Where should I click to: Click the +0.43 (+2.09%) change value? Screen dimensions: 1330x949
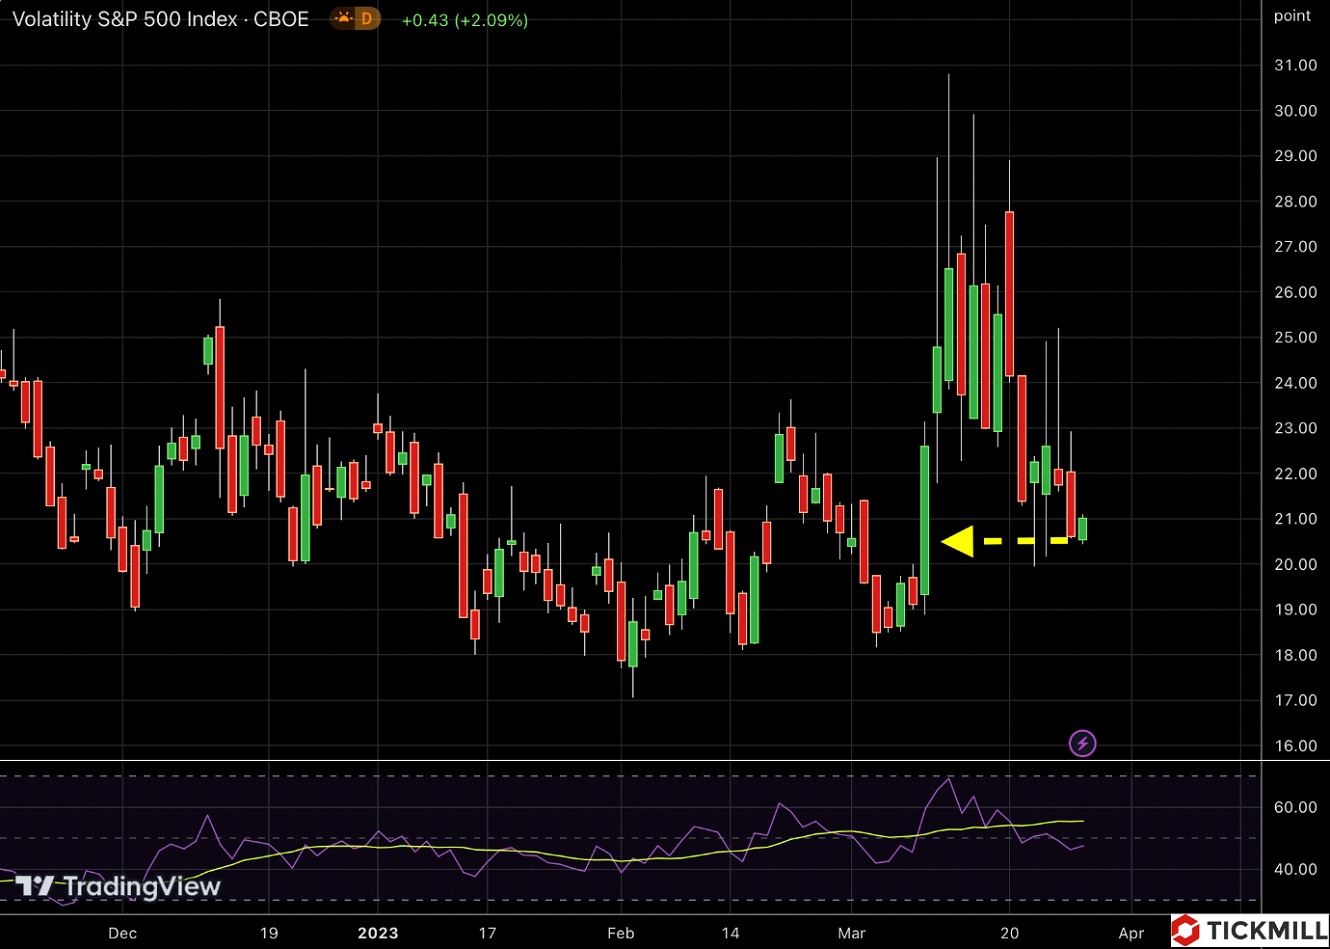(465, 20)
